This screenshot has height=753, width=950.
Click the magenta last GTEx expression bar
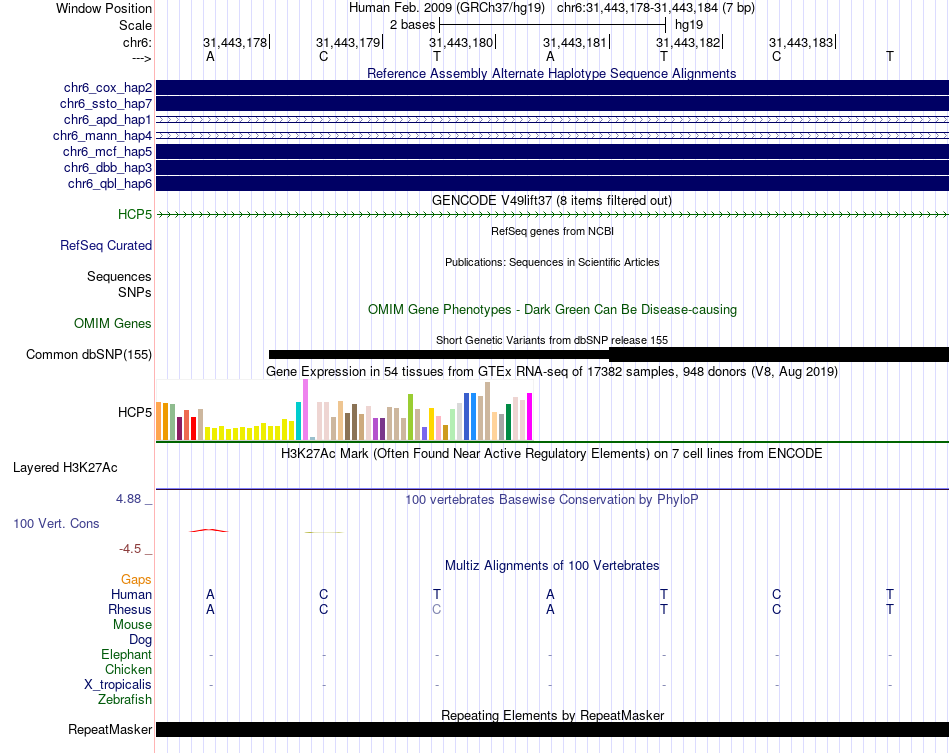[529, 416]
